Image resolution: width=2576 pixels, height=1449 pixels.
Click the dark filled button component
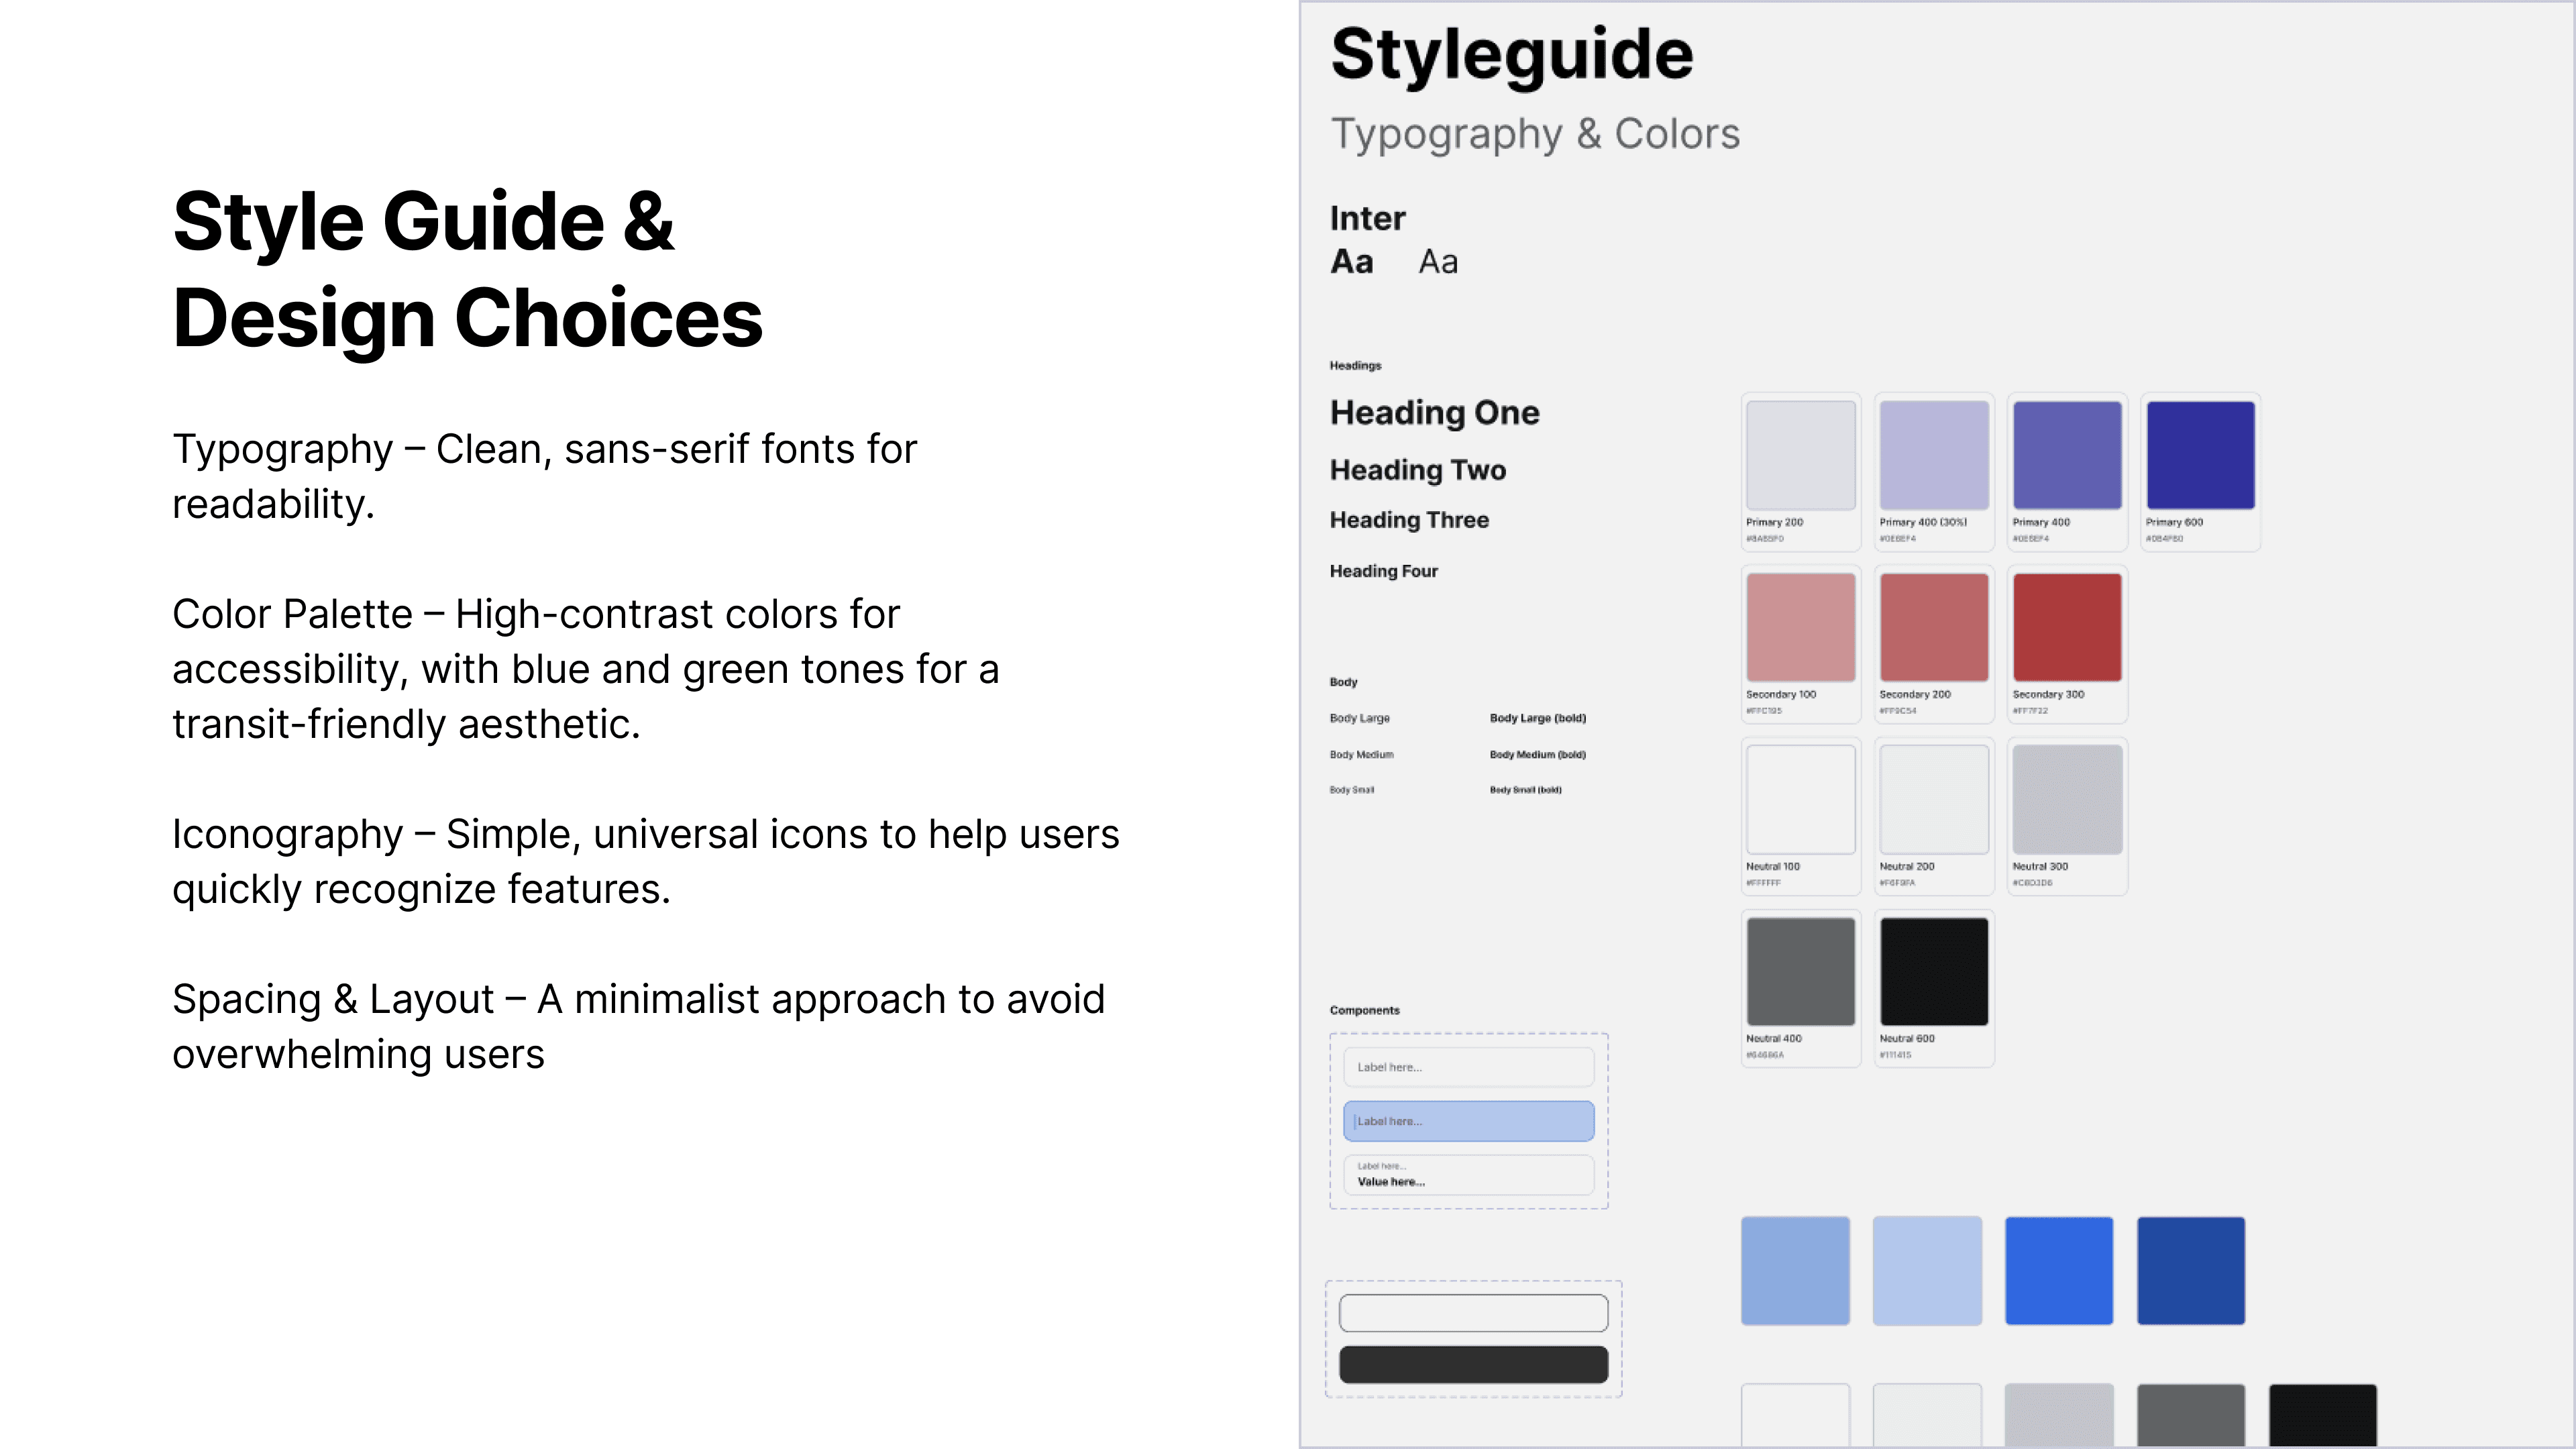pos(1473,1365)
